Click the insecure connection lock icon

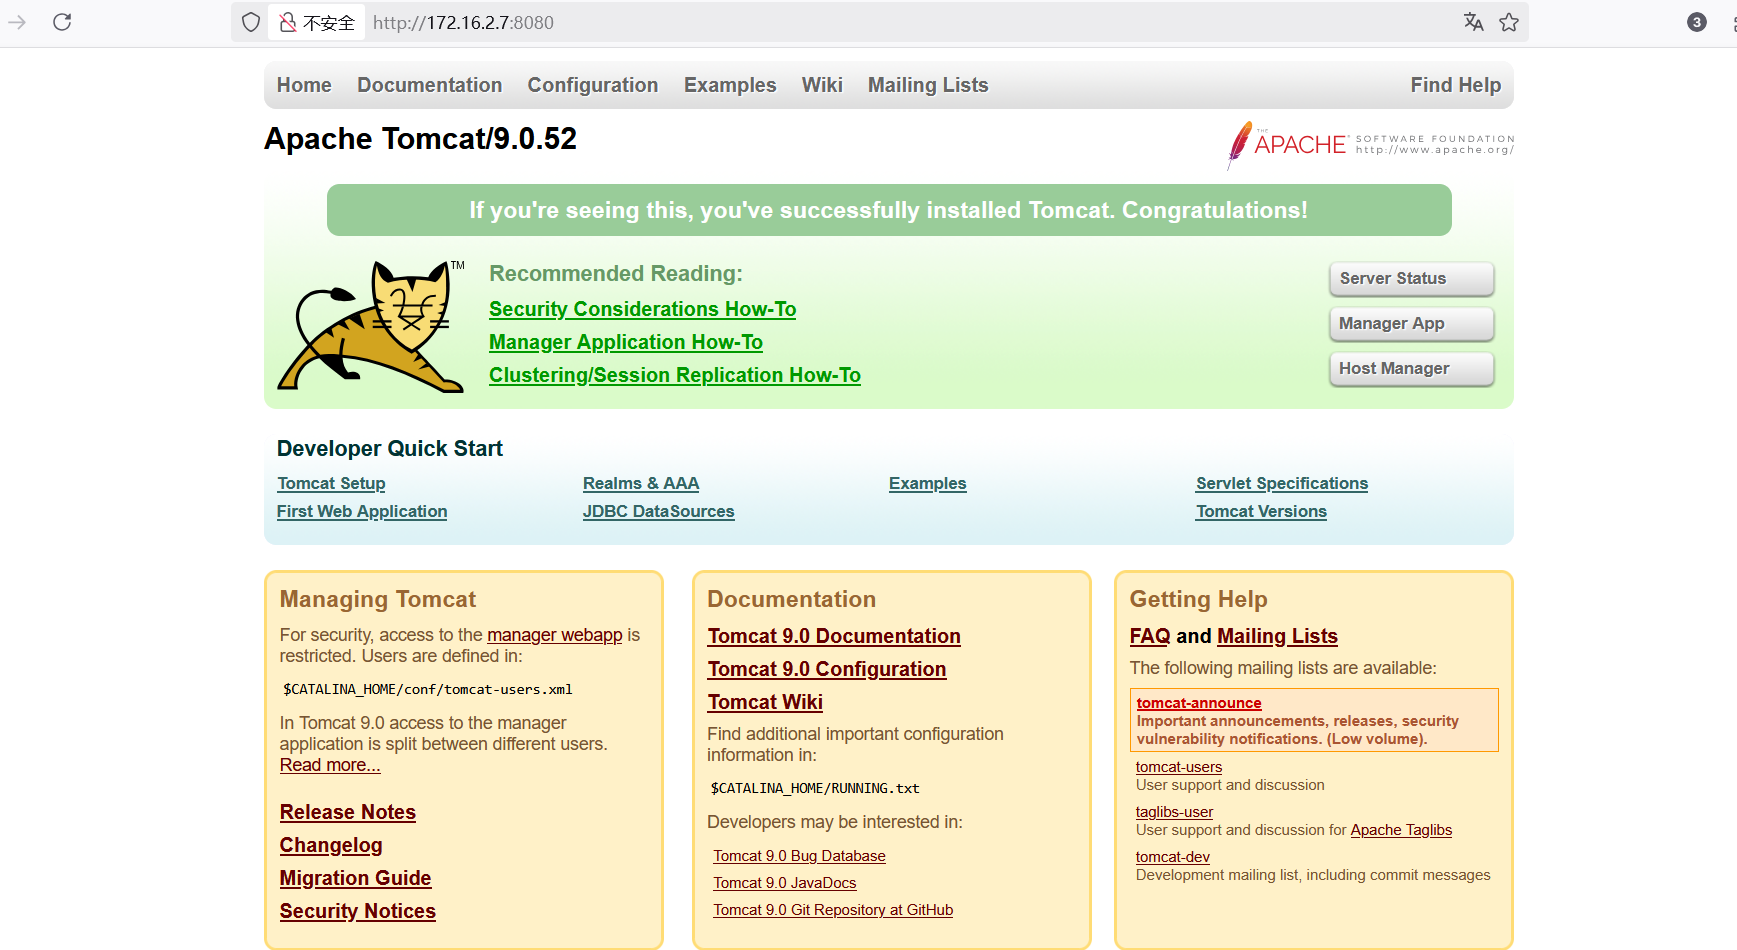[x=288, y=22]
